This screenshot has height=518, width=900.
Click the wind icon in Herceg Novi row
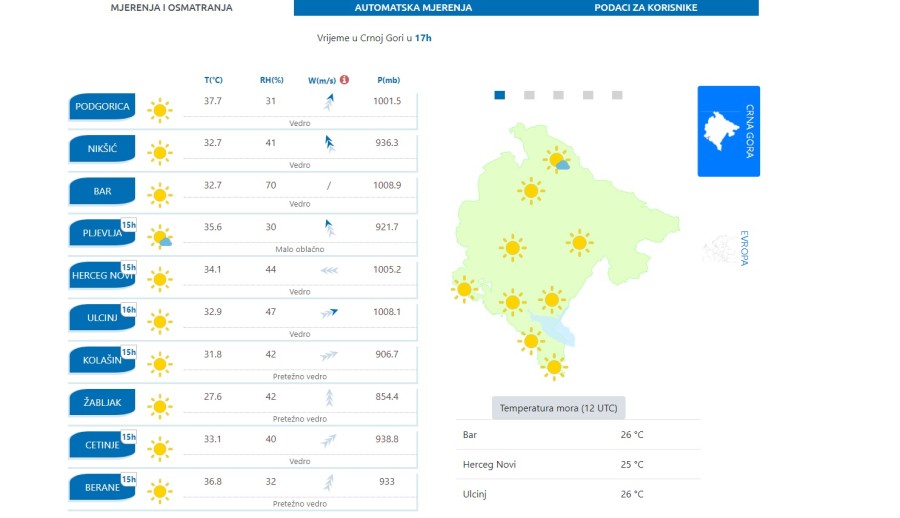point(328,270)
